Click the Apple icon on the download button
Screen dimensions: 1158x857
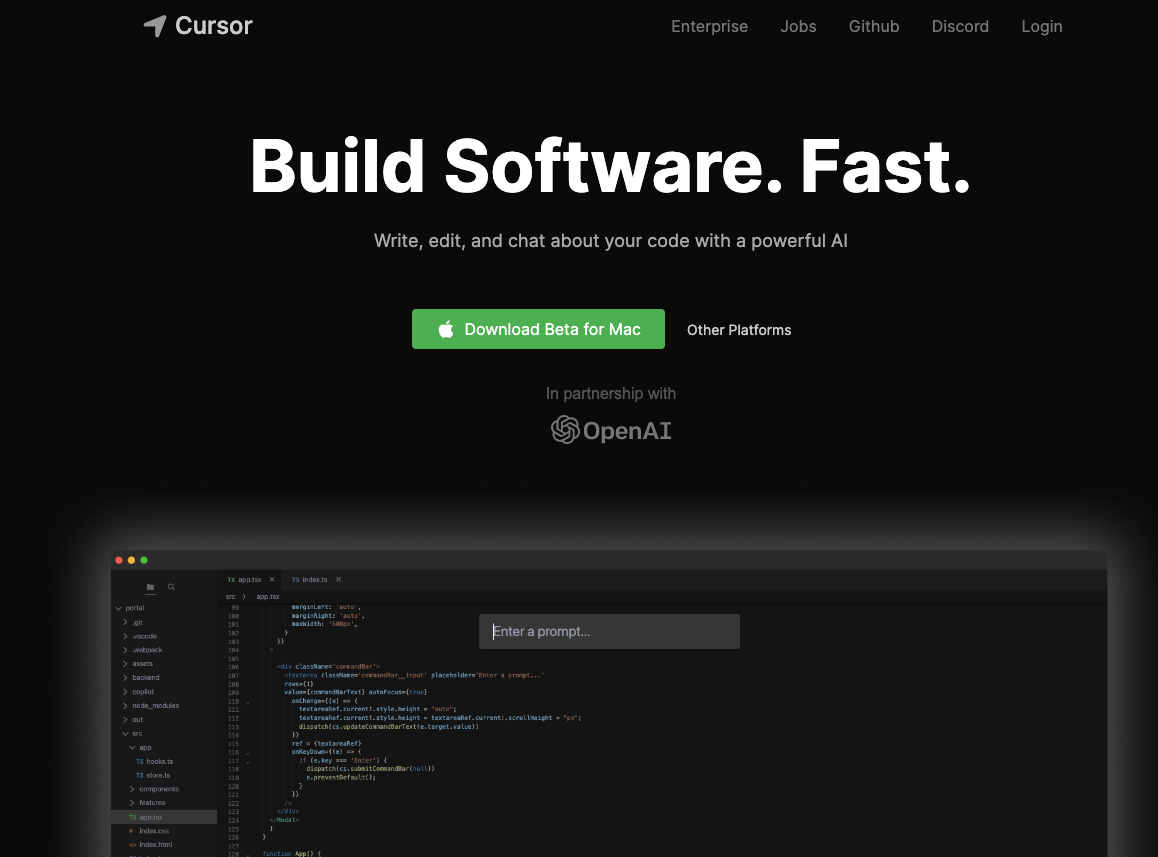coord(446,329)
